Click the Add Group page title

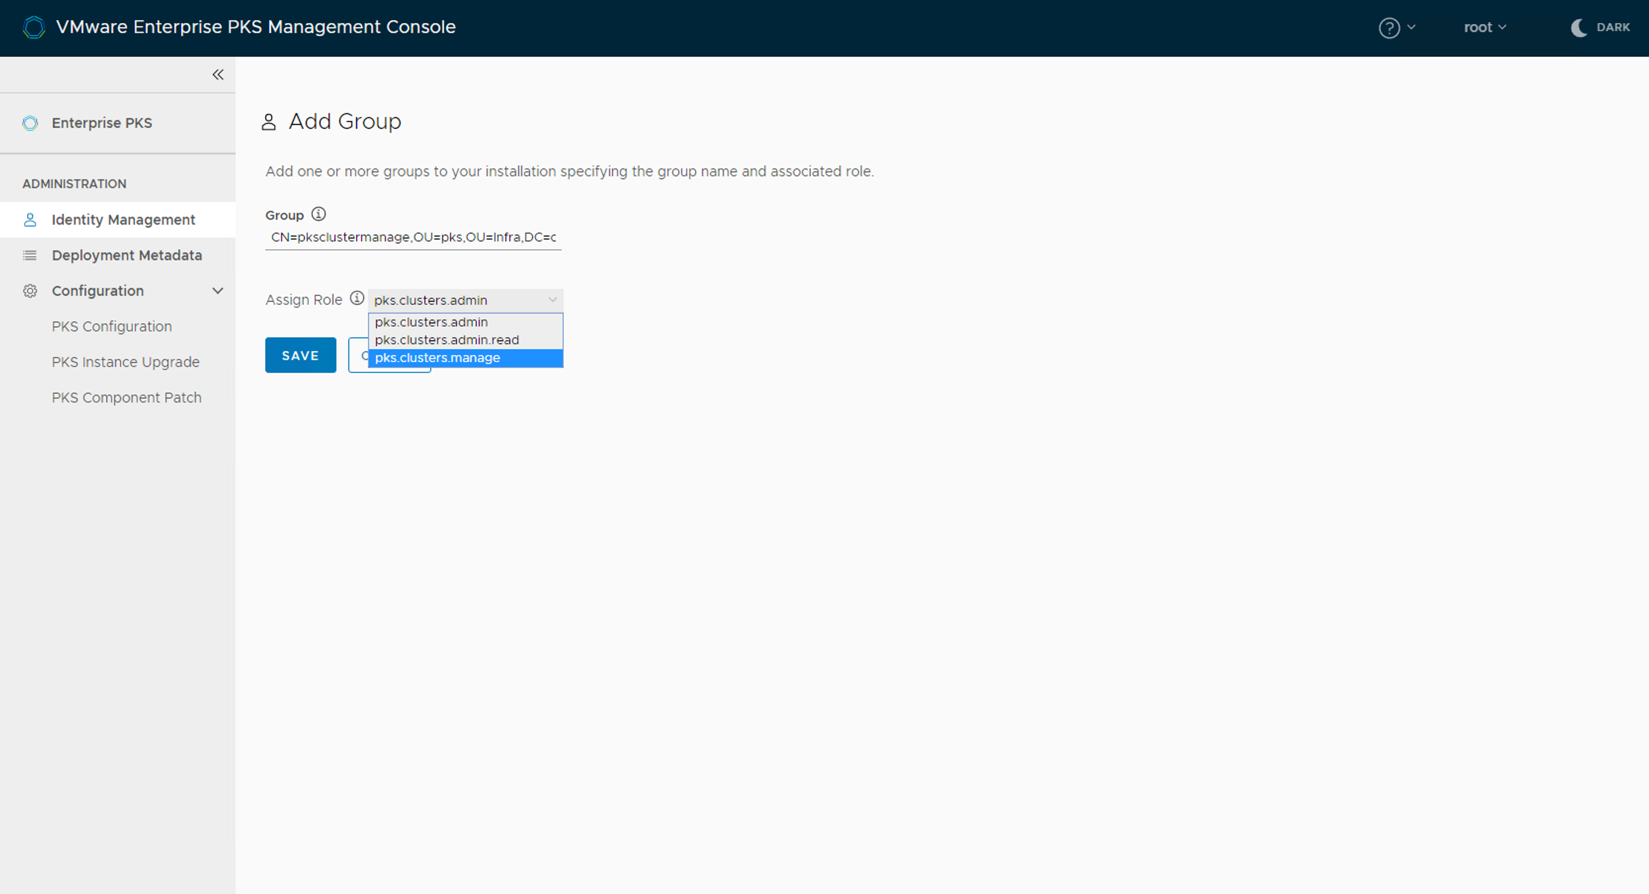pyautogui.click(x=345, y=122)
